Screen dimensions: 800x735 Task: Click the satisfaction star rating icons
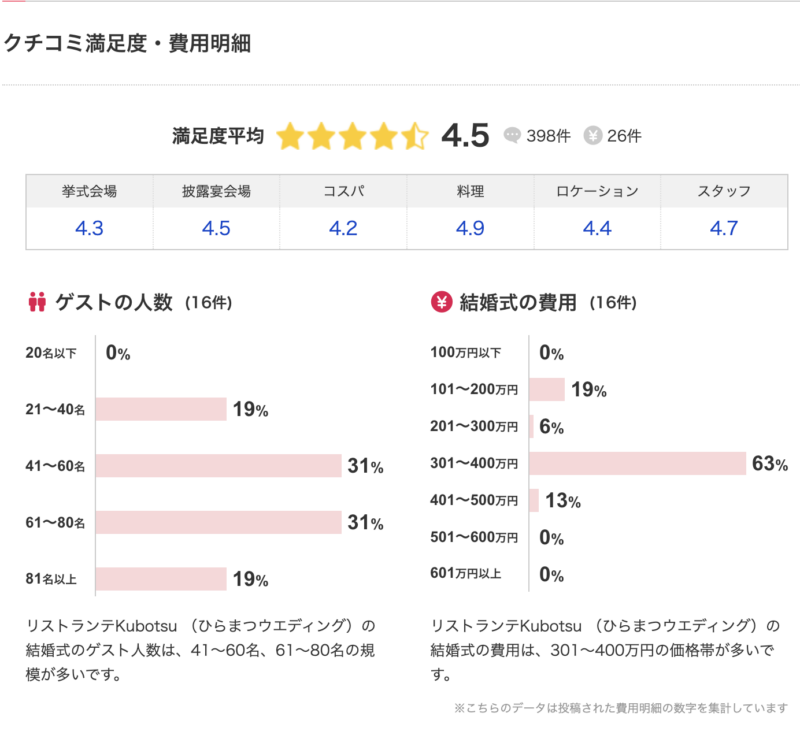pyautogui.click(x=352, y=136)
